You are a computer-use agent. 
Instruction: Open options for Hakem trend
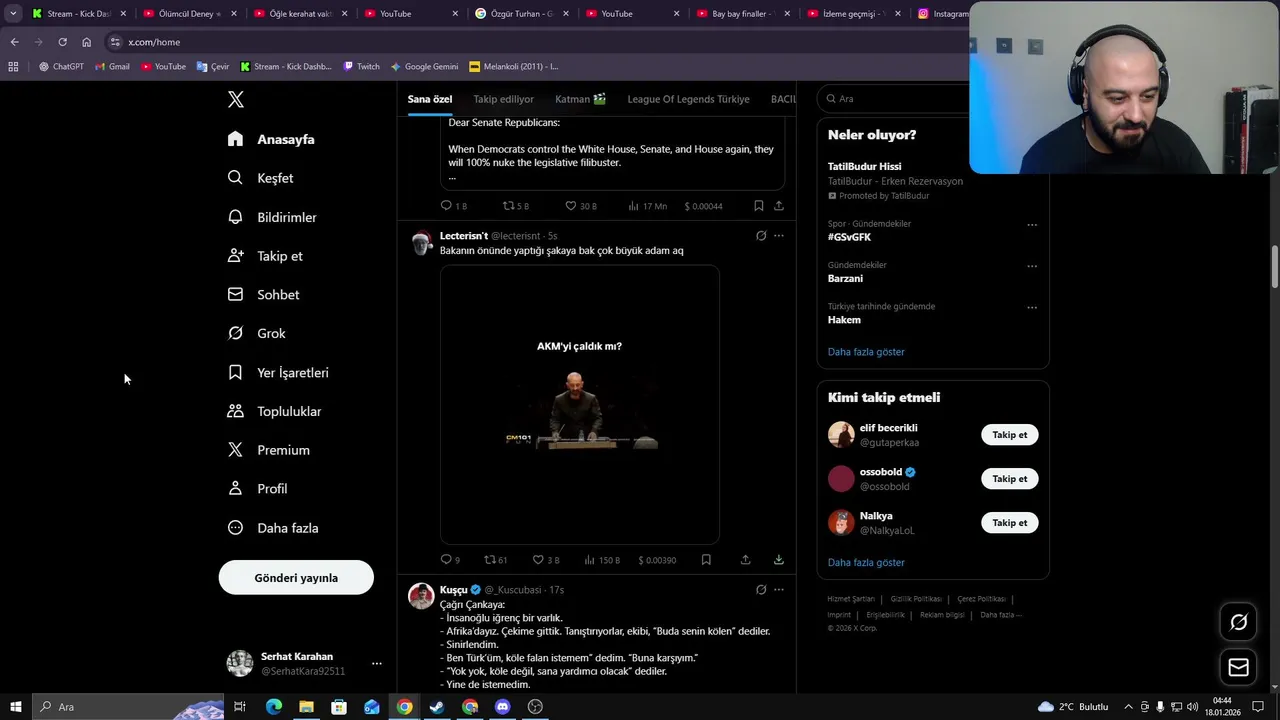tap(1032, 307)
